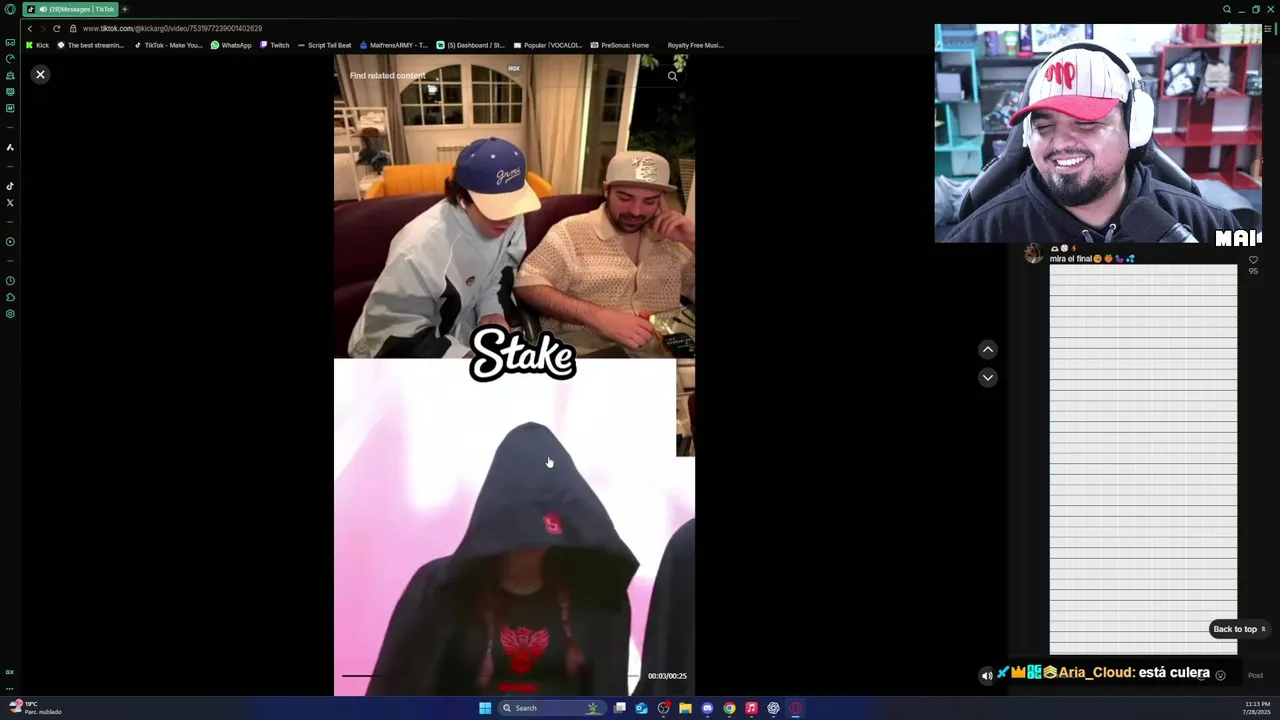Open Outlook from the taskbar
Screen dimensions: 1280x720
pyautogui.click(x=641, y=708)
